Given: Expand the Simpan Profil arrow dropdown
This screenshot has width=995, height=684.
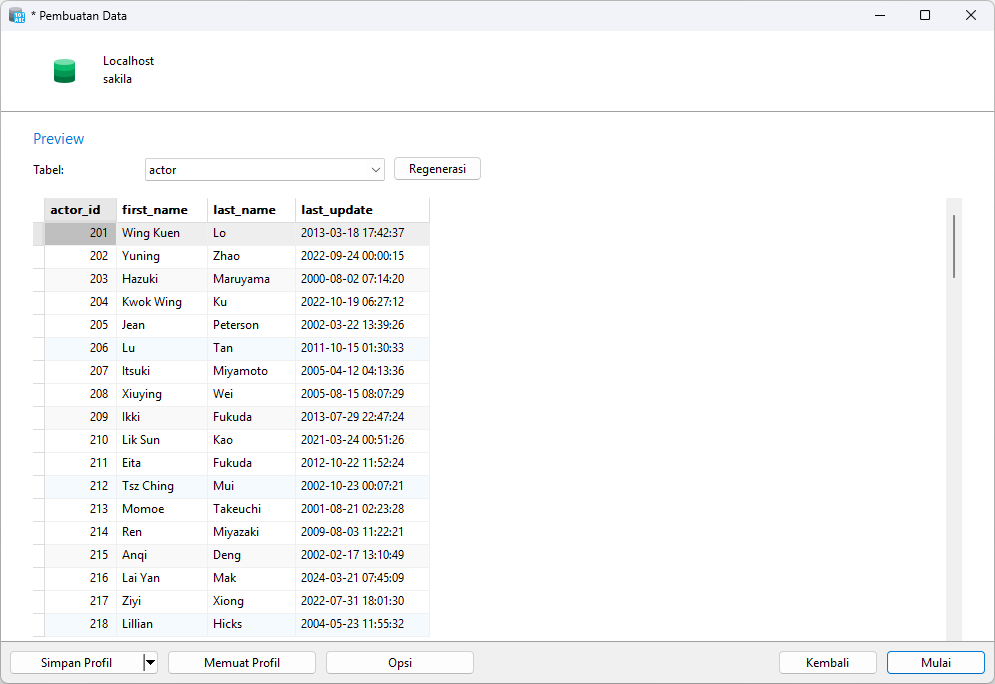Looking at the screenshot, I should [x=150, y=662].
